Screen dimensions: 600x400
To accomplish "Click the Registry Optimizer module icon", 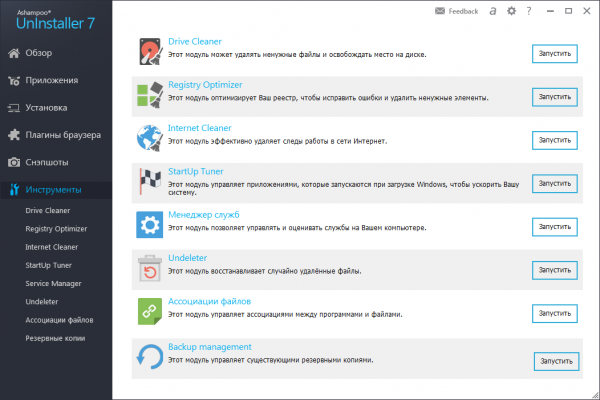I will (x=150, y=93).
